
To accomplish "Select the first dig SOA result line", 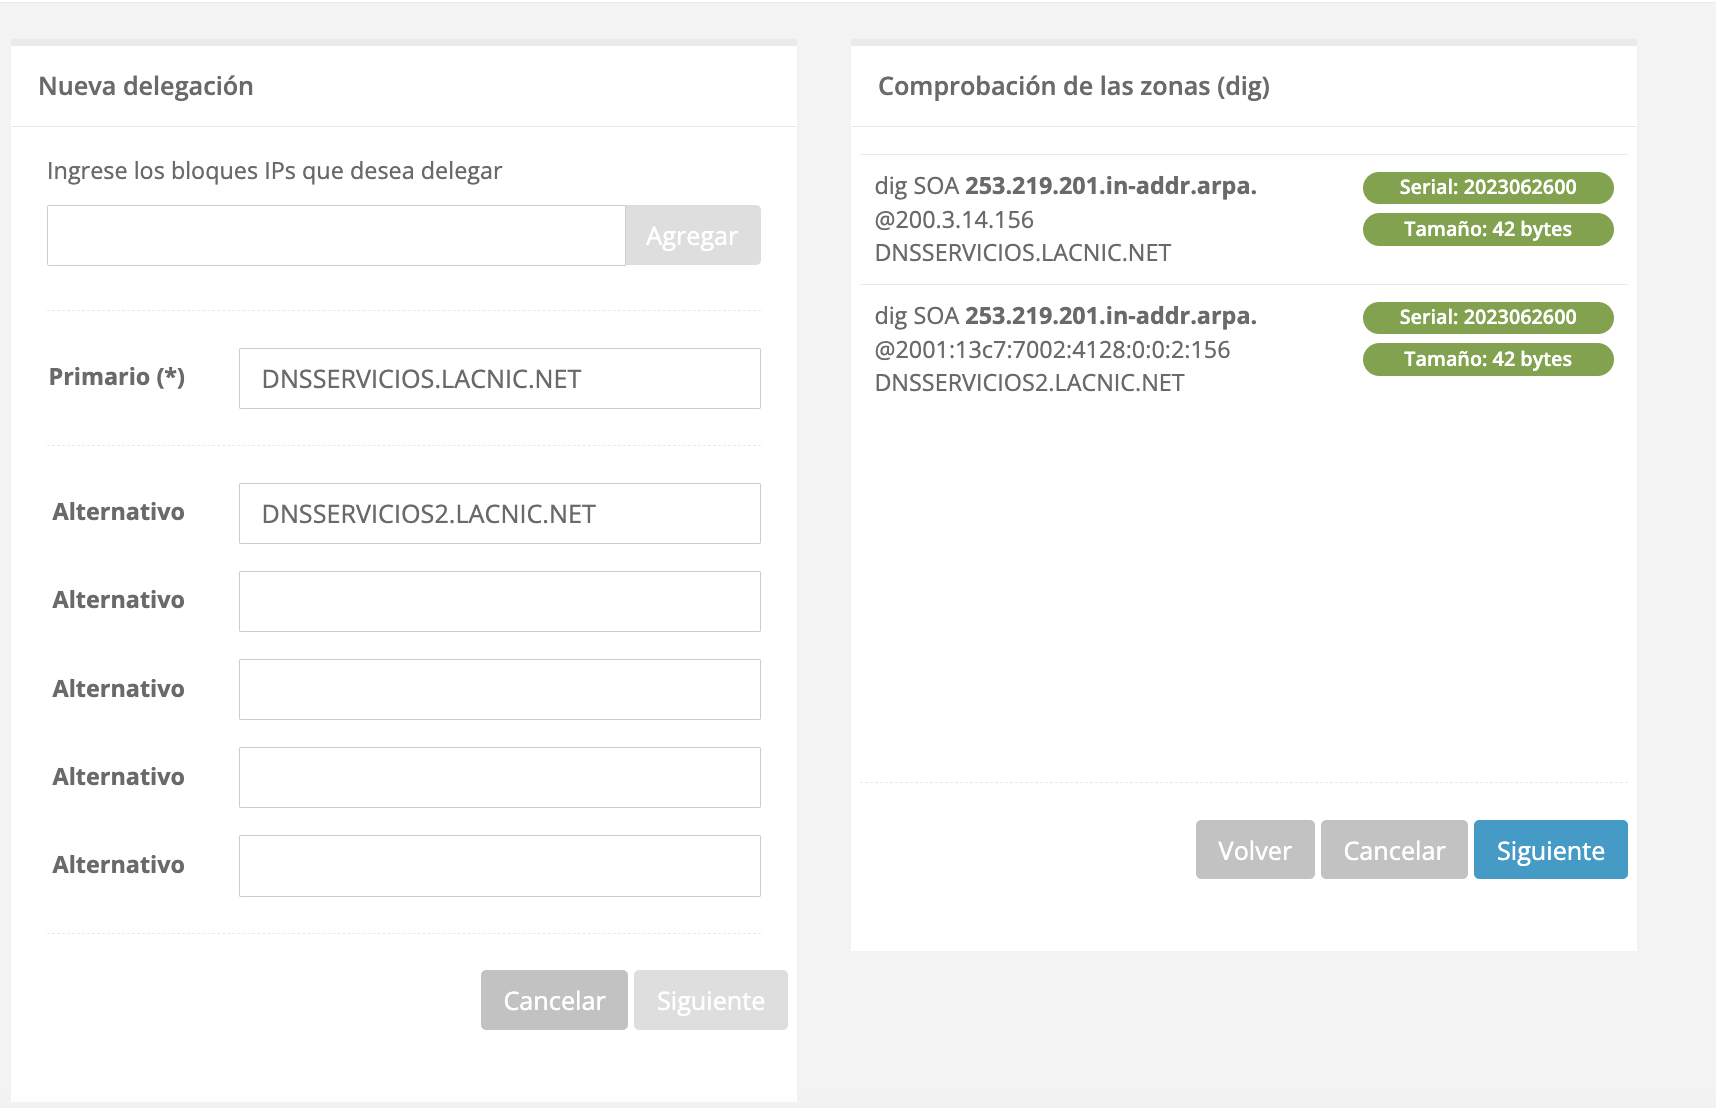I will [x=1065, y=187].
